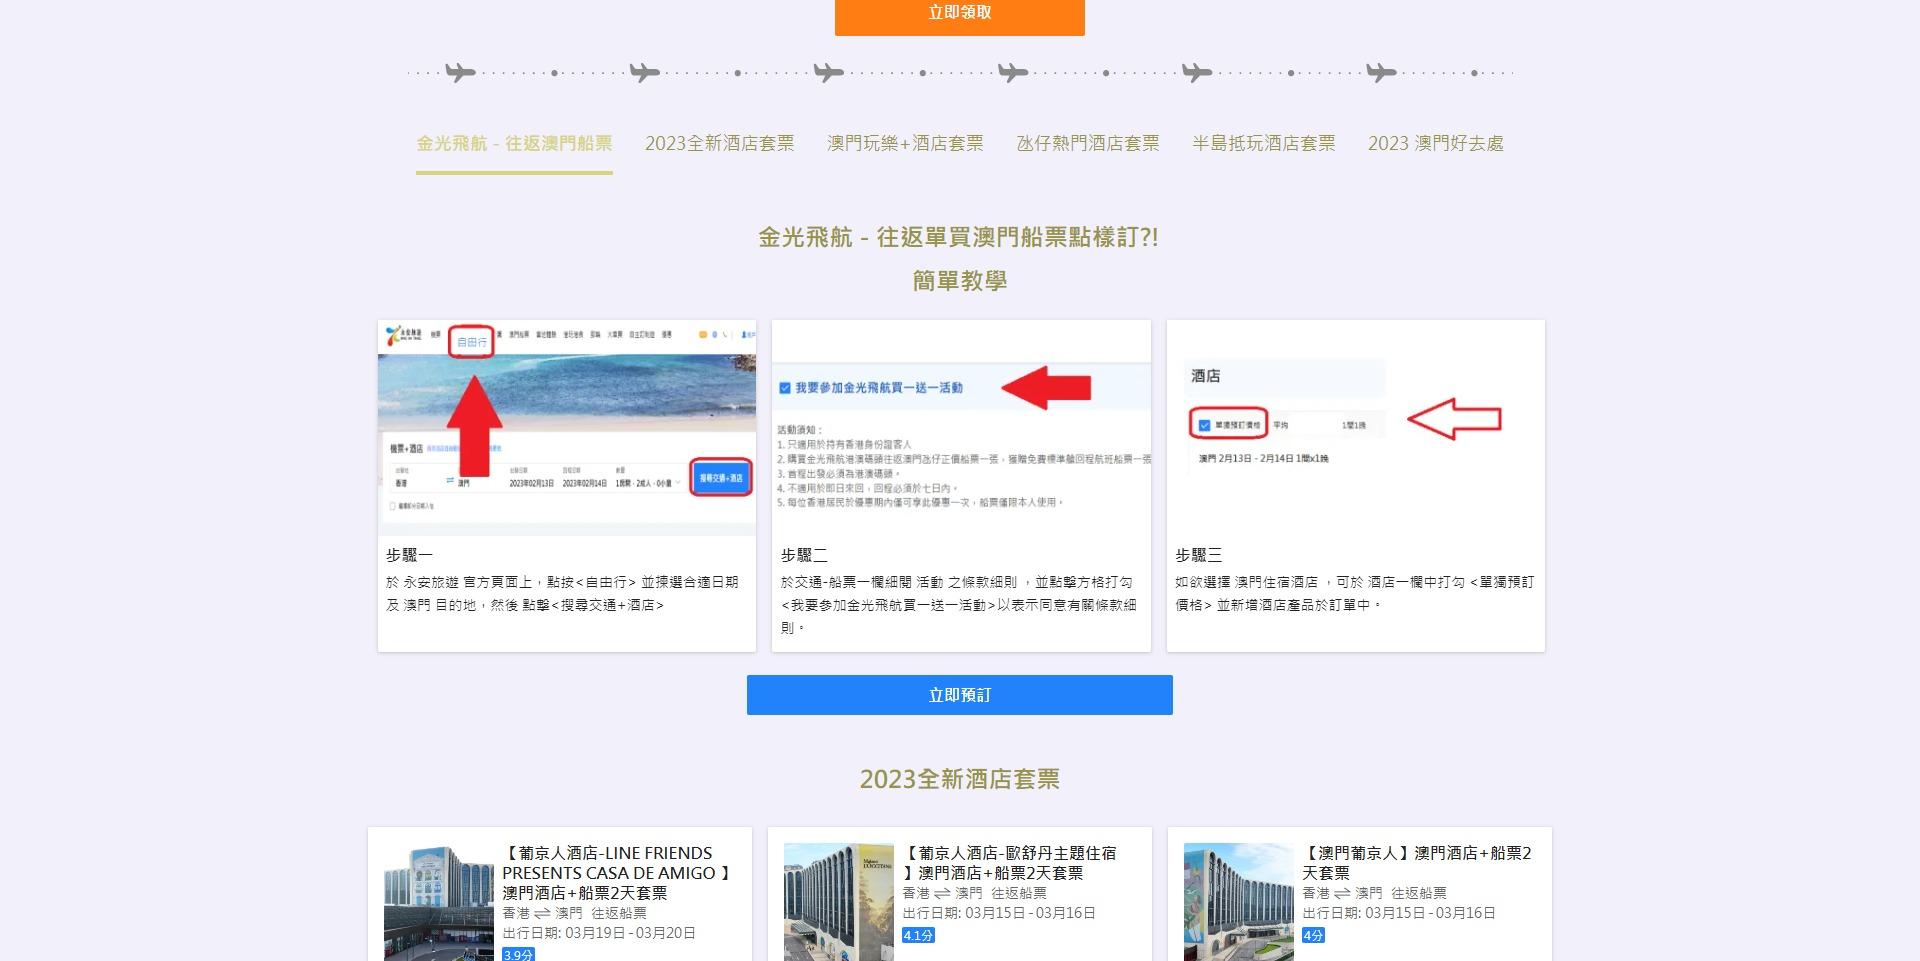Screen dimensions: 1920x961
Task: Check the 我要參加金光飛航買一送一活動 checkbox
Action: click(786, 387)
